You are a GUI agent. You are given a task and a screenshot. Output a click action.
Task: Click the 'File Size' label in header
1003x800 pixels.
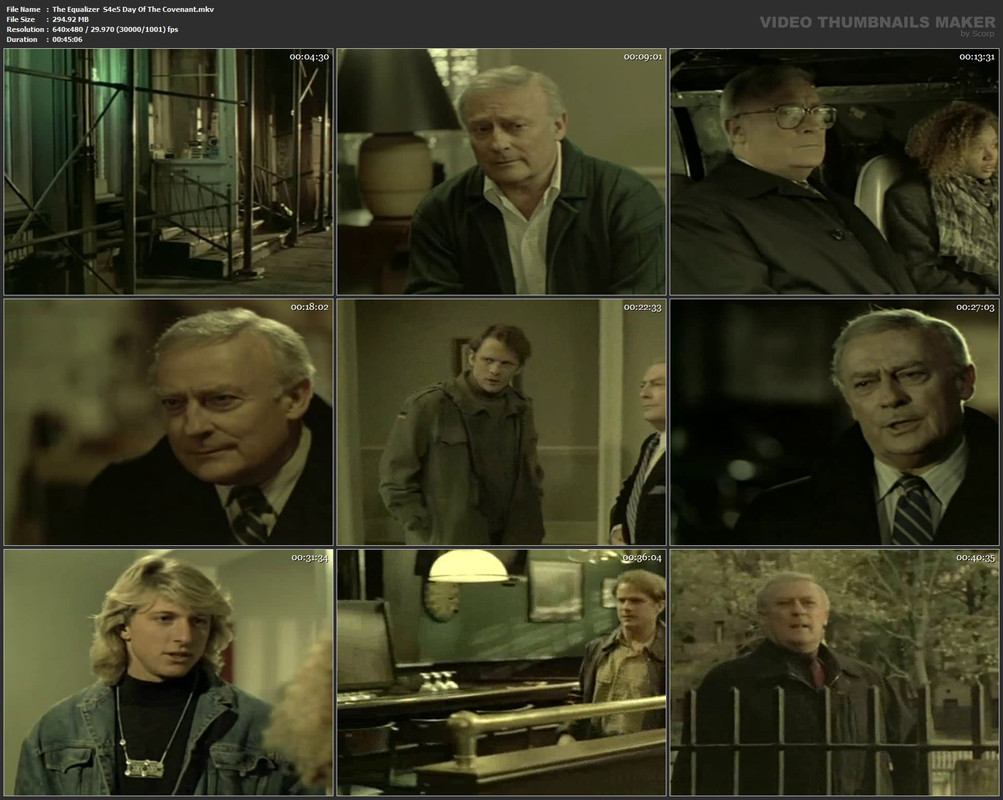pos(20,19)
